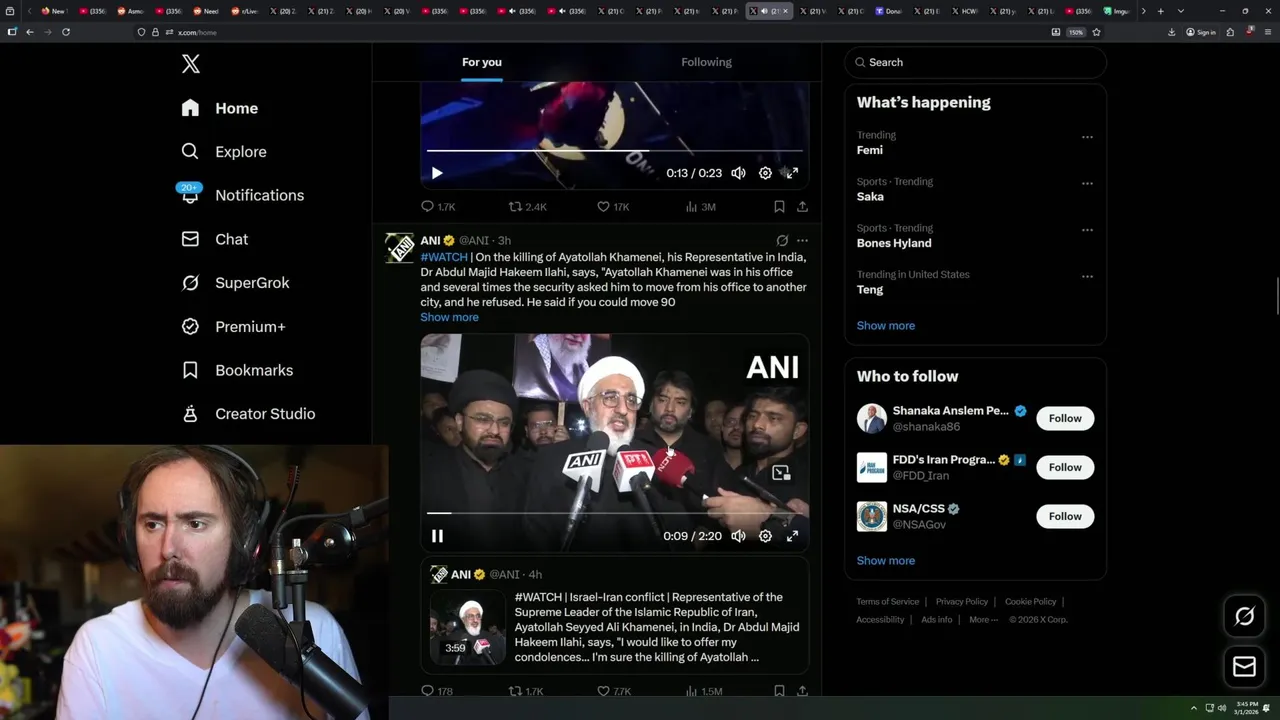Repost the top post with 2.4K reposts

point(528,207)
